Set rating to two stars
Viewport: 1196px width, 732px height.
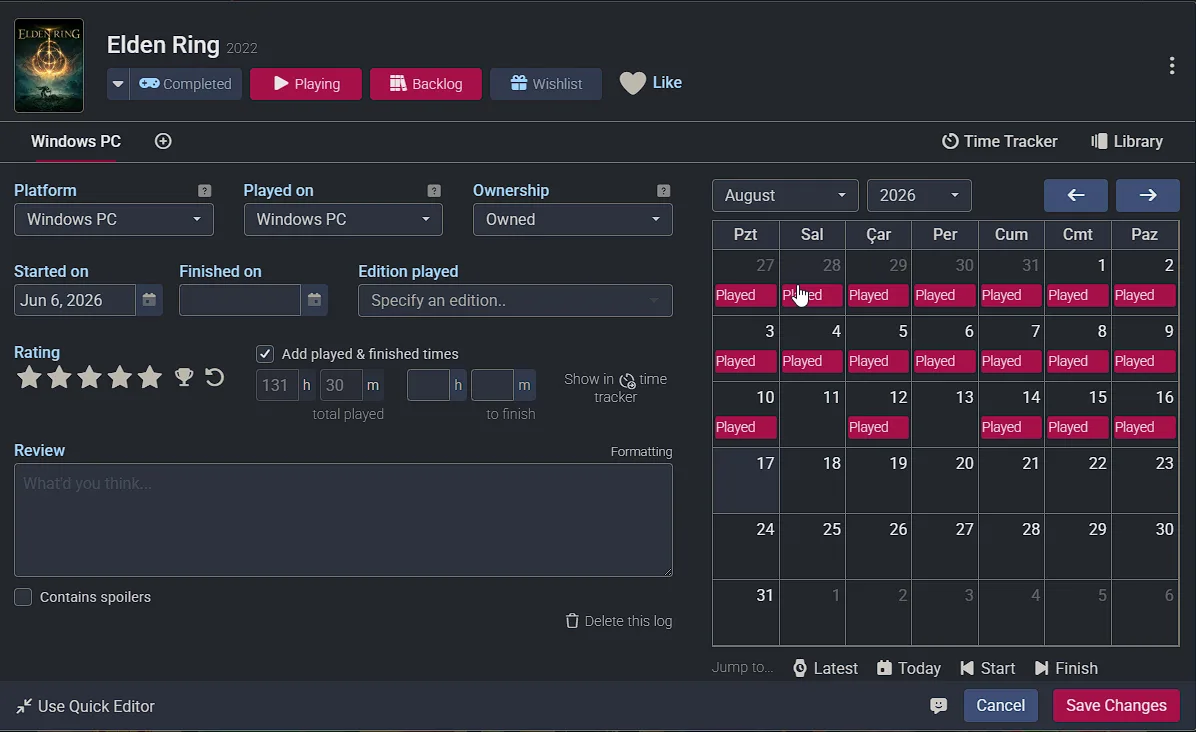59,377
